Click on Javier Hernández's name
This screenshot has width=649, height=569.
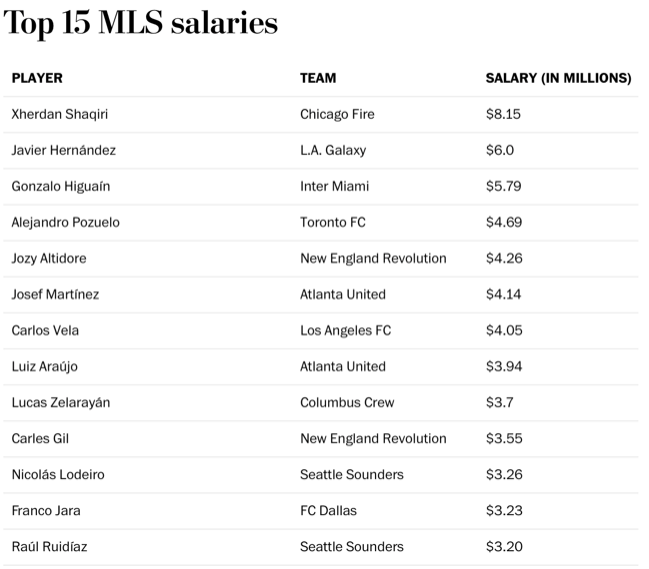63,150
